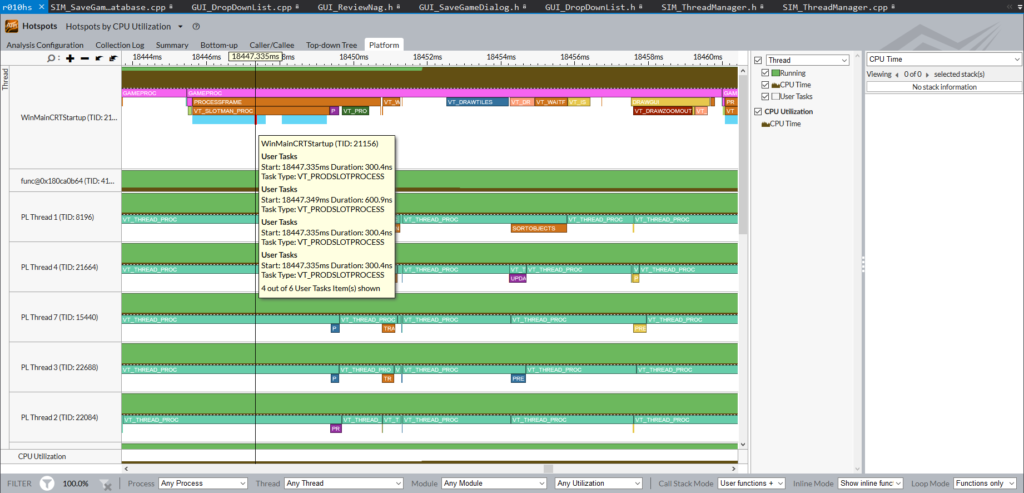Click the VTune Hotspots logo icon
The width and height of the screenshot is (1024, 493).
click(12, 27)
